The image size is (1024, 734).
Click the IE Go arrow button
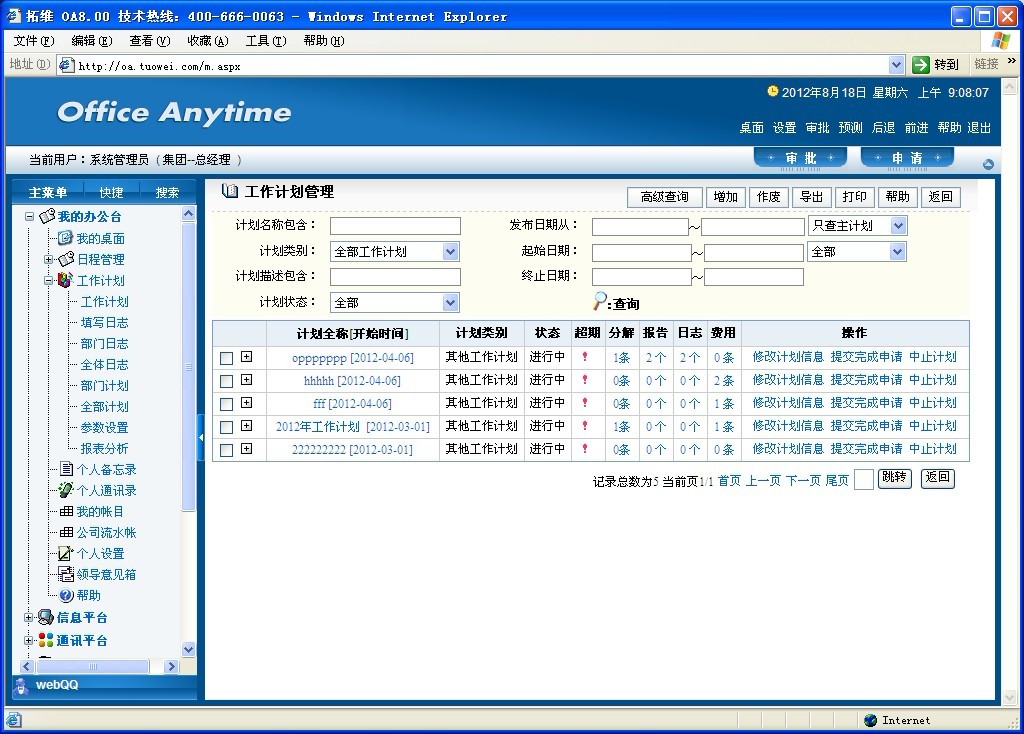click(x=921, y=65)
